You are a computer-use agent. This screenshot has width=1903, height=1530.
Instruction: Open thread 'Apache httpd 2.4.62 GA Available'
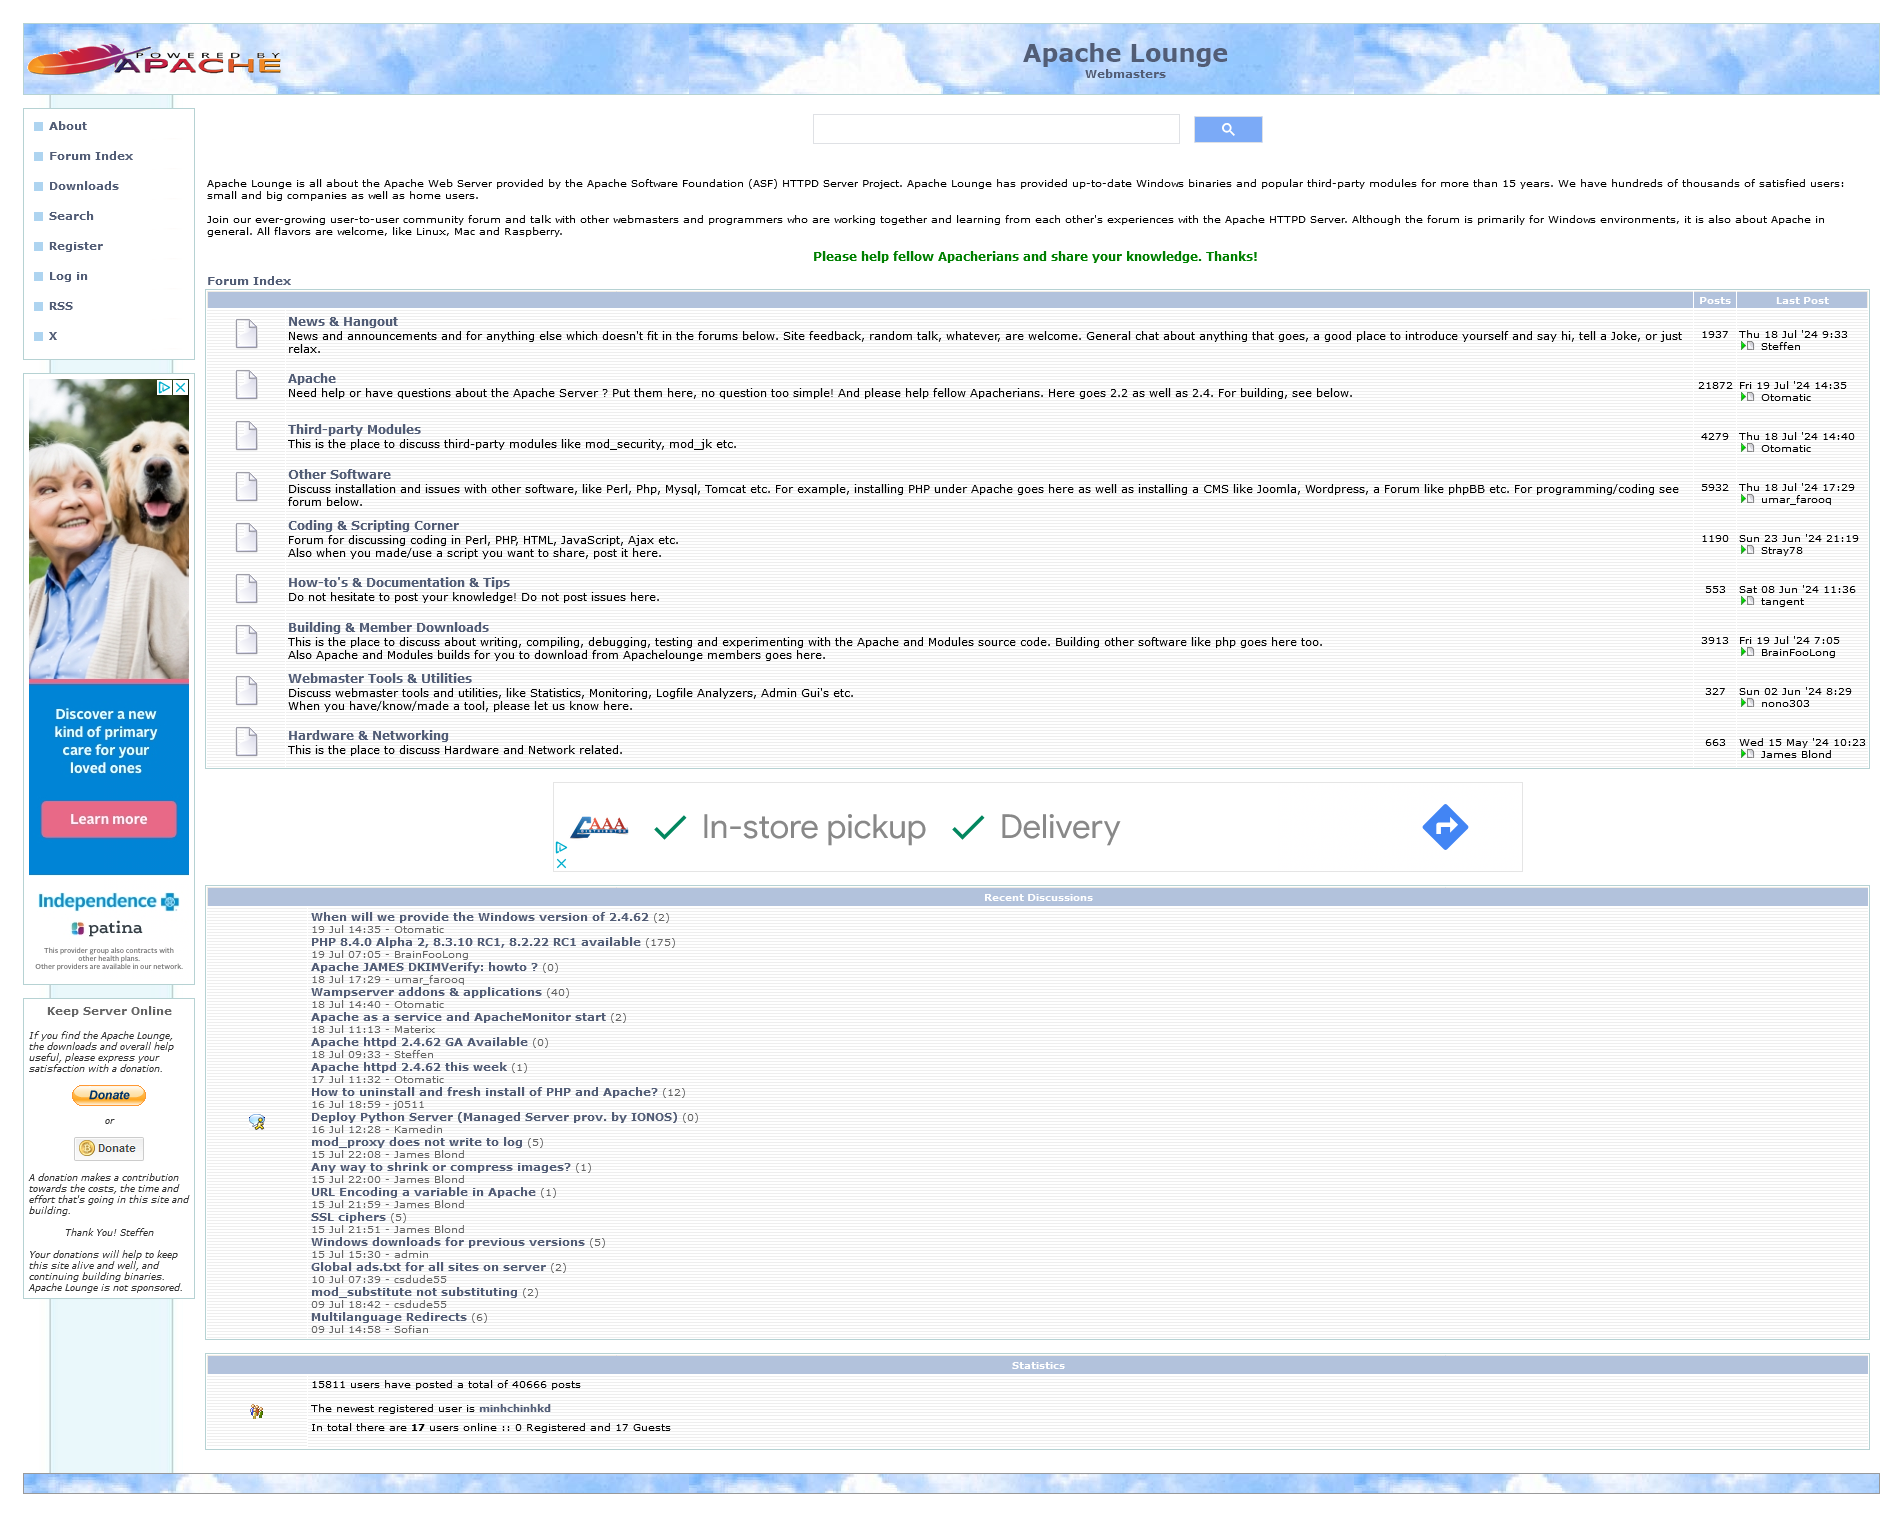click(x=419, y=1042)
